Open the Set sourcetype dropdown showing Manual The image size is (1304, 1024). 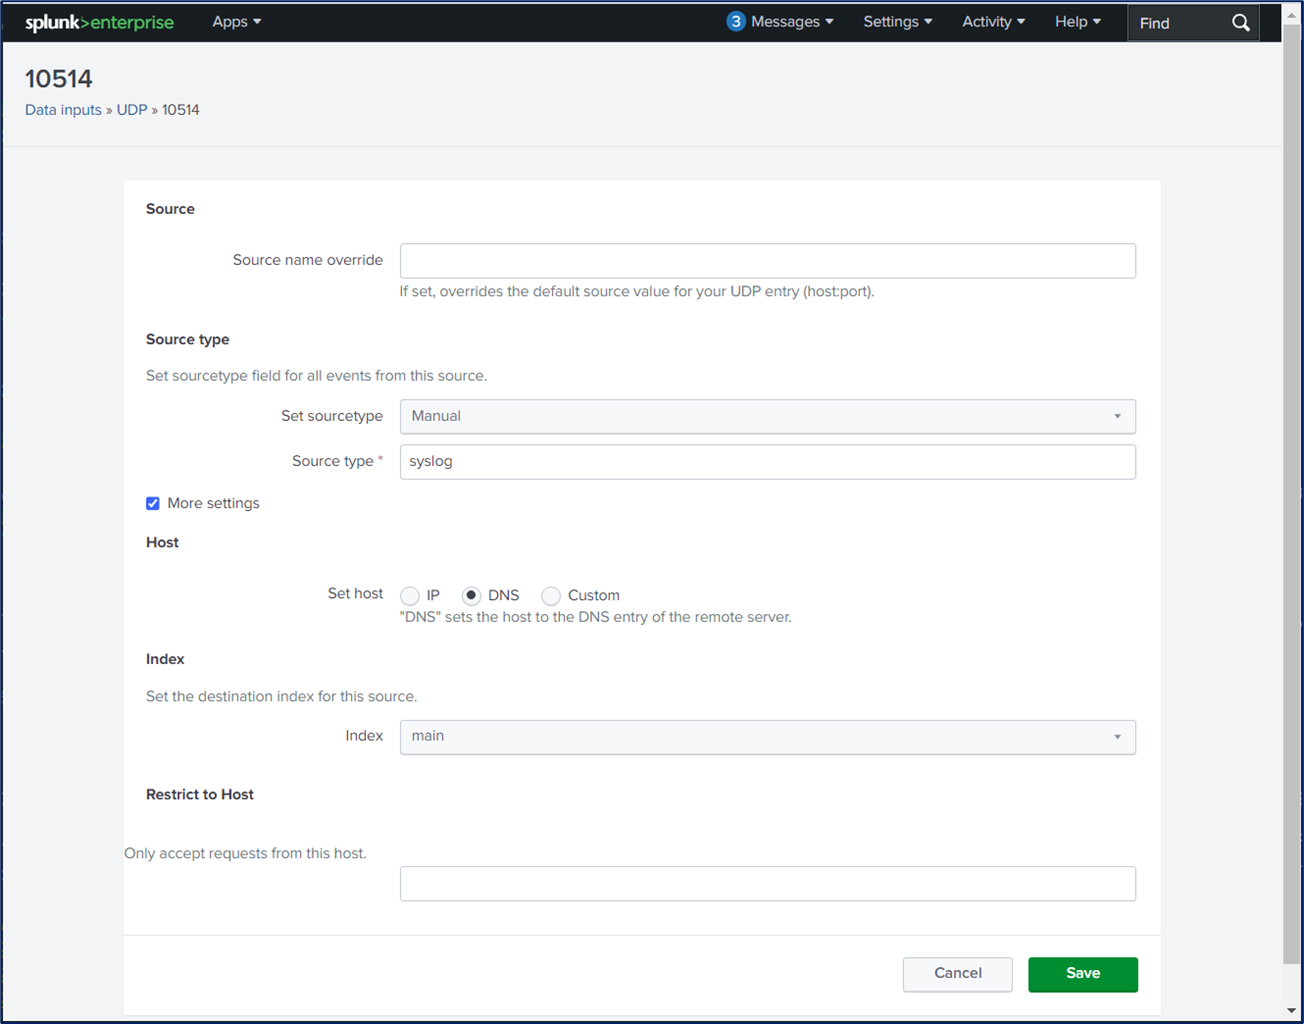767,416
